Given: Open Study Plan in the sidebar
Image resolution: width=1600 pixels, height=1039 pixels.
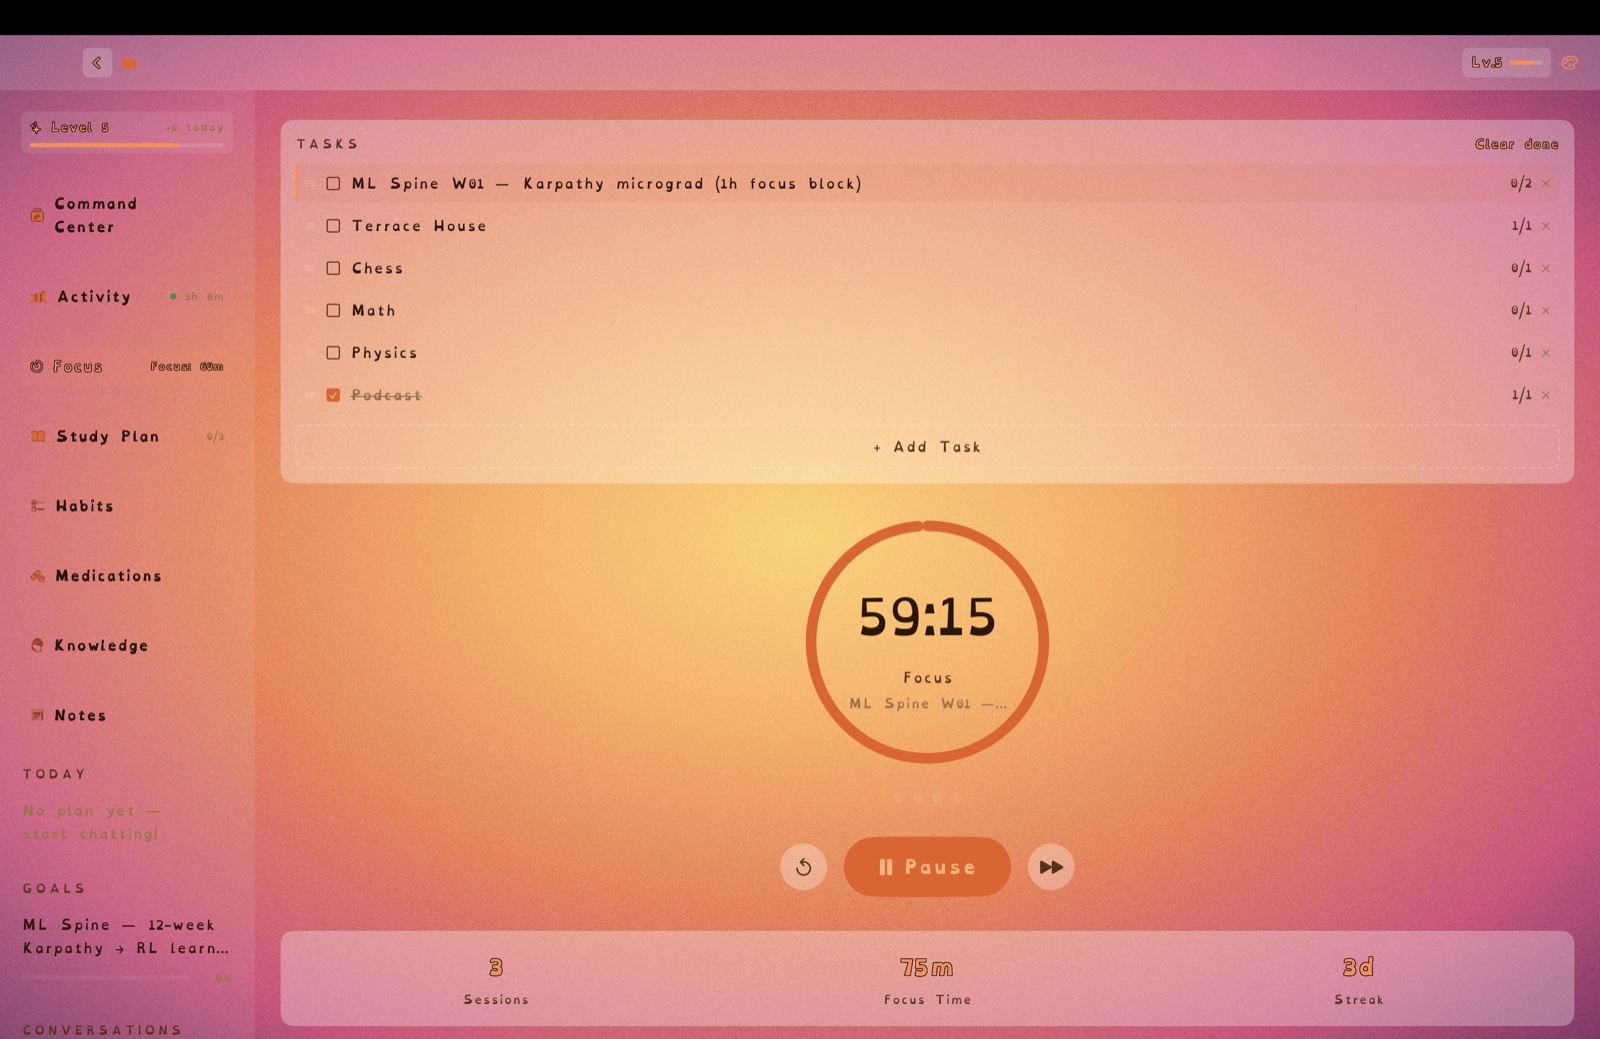Looking at the screenshot, I should 127,436.
